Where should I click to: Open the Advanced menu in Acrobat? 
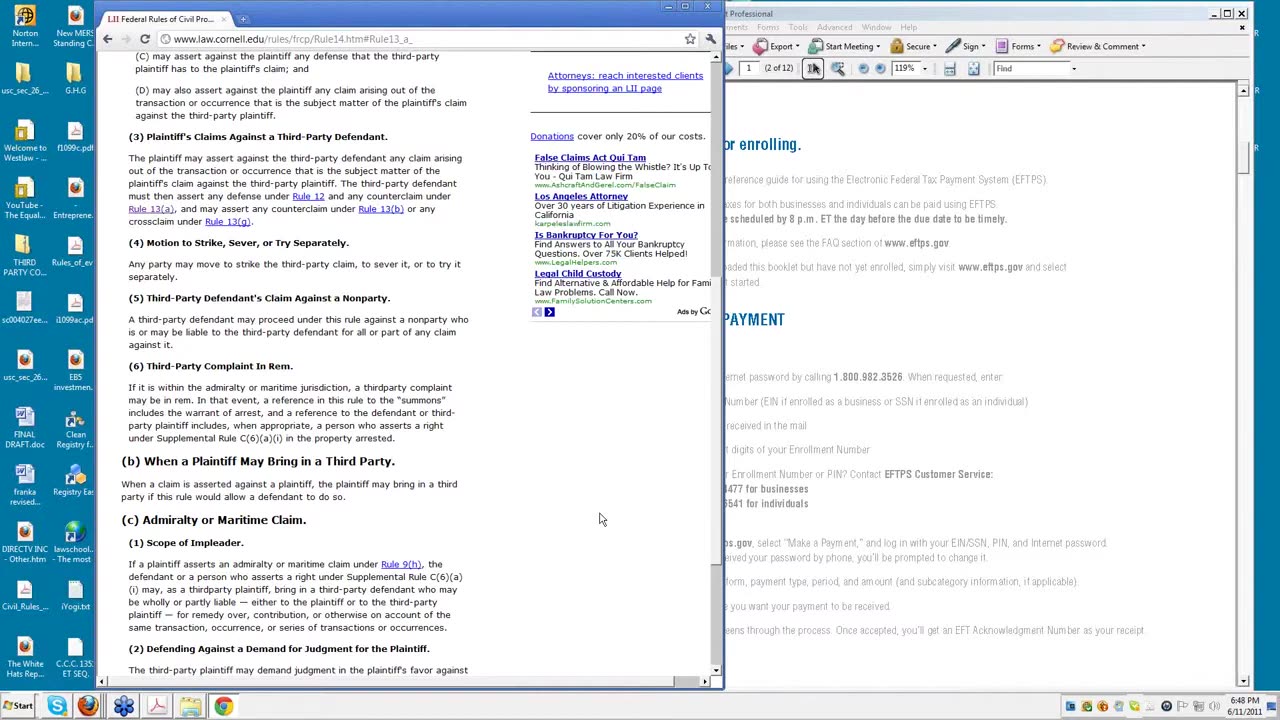click(835, 27)
